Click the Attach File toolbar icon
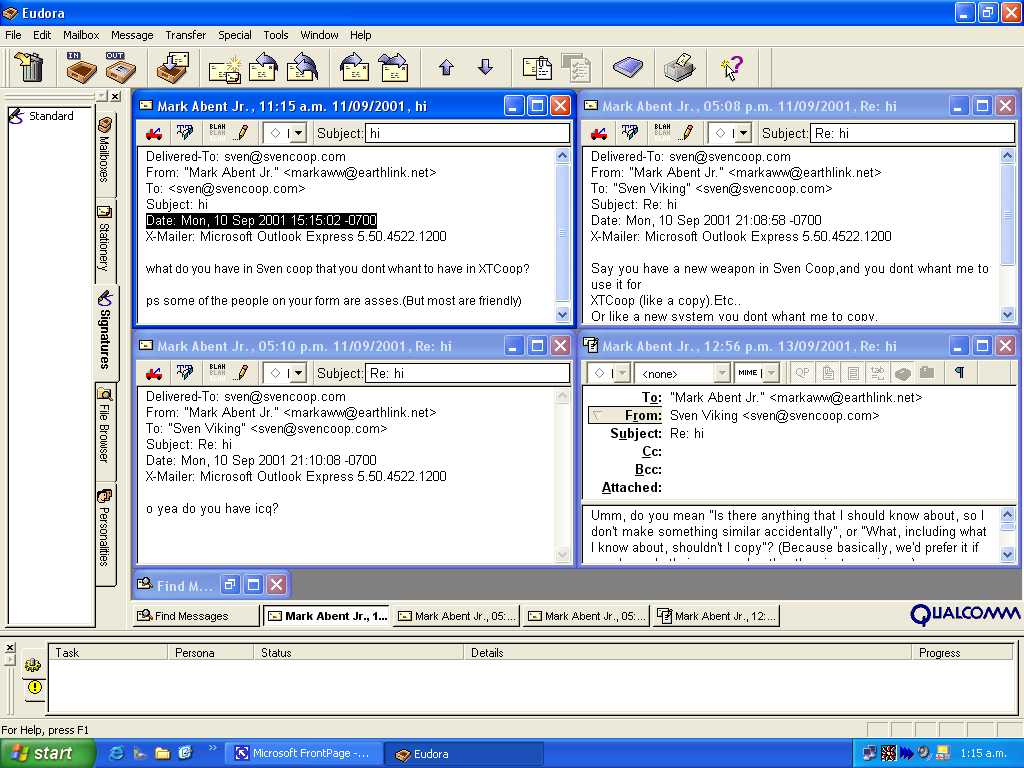 (x=537, y=67)
